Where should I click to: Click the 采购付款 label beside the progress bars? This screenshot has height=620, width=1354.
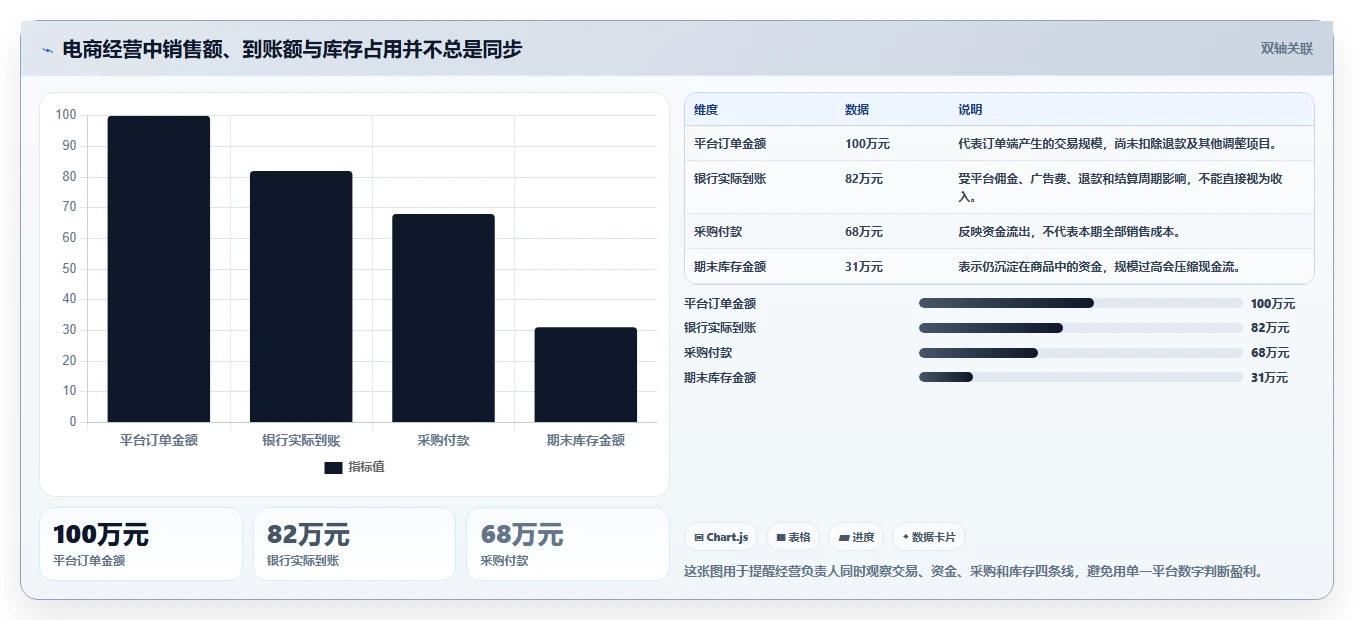click(x=708, y=353)
